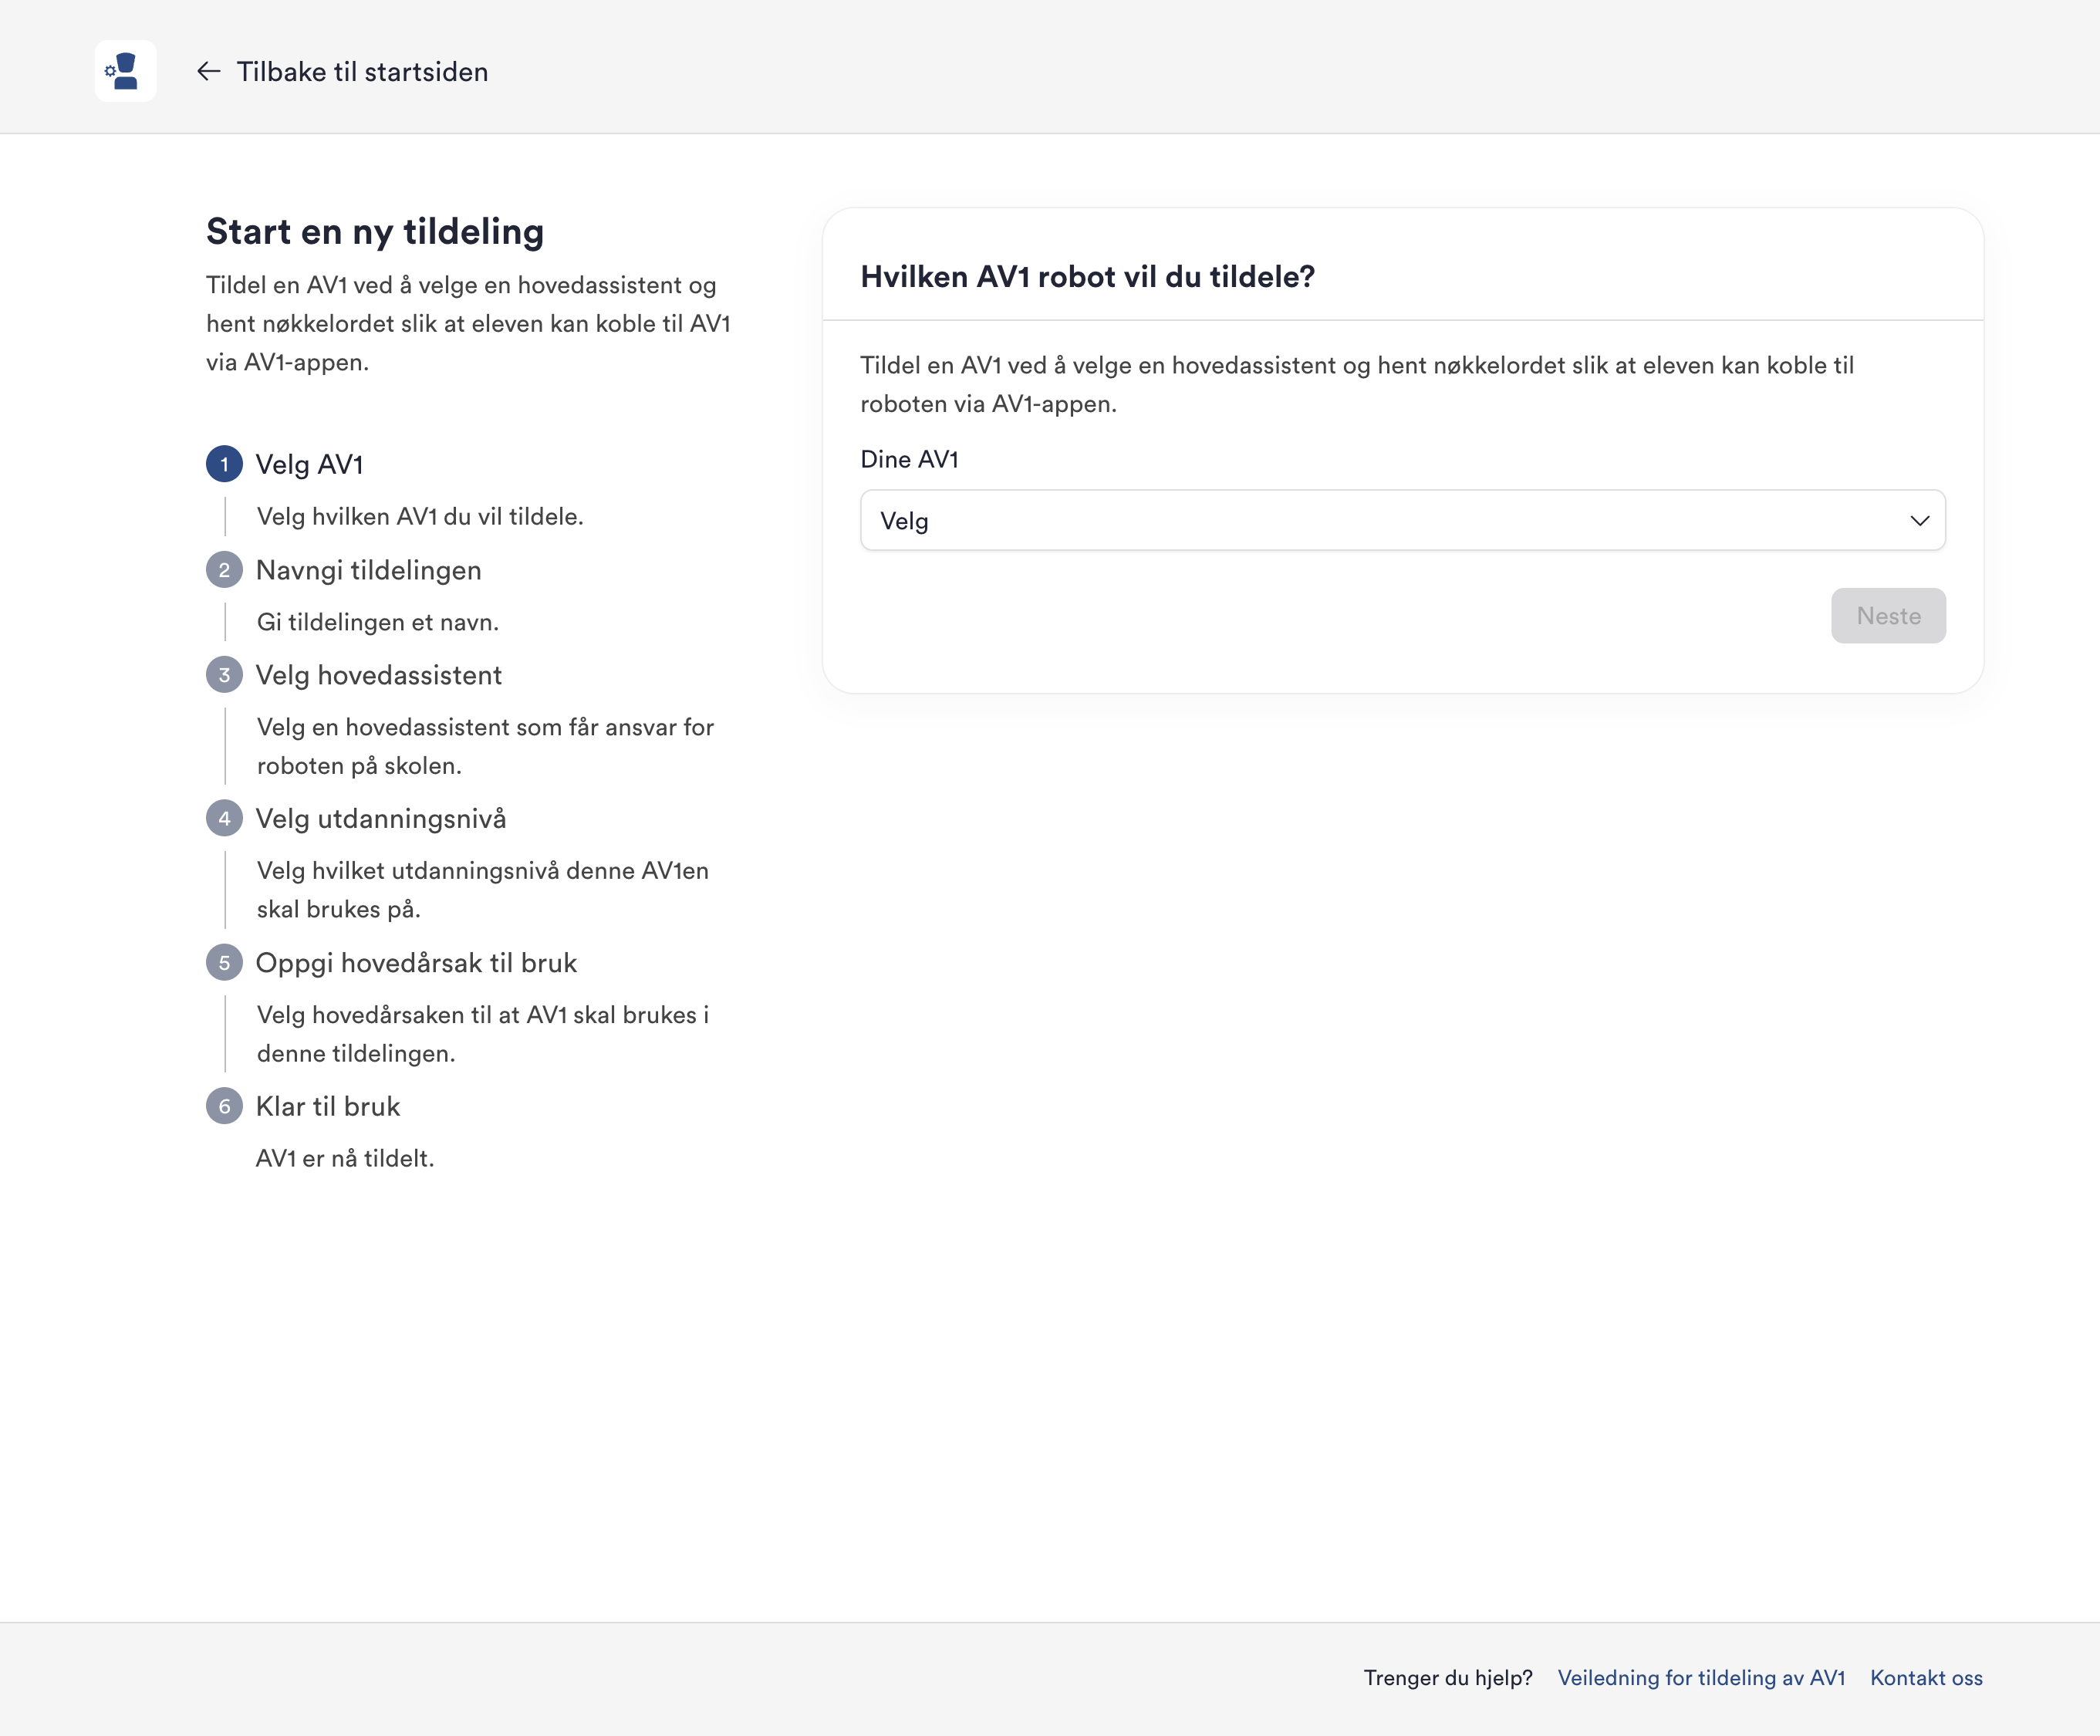This screenshot has width=2100, height=1736.
Task: Click the 'Velg utdanningsnivå' step title
Action: coord(381,819)
